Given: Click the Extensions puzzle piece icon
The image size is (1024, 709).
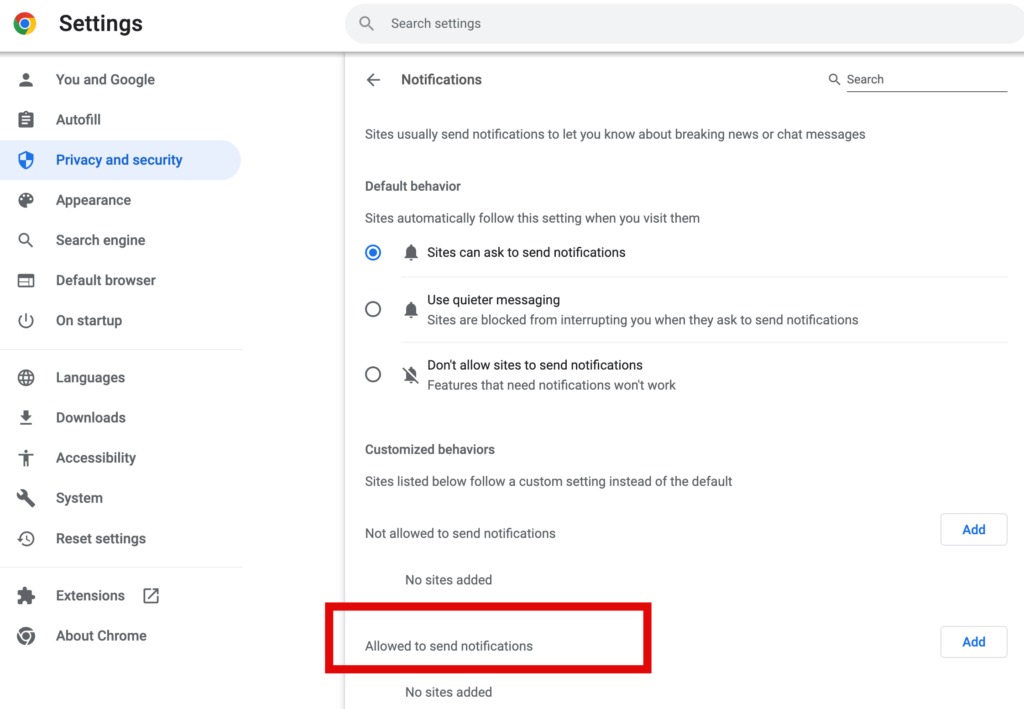Looking at the screenshot, I should click(26, 596).
